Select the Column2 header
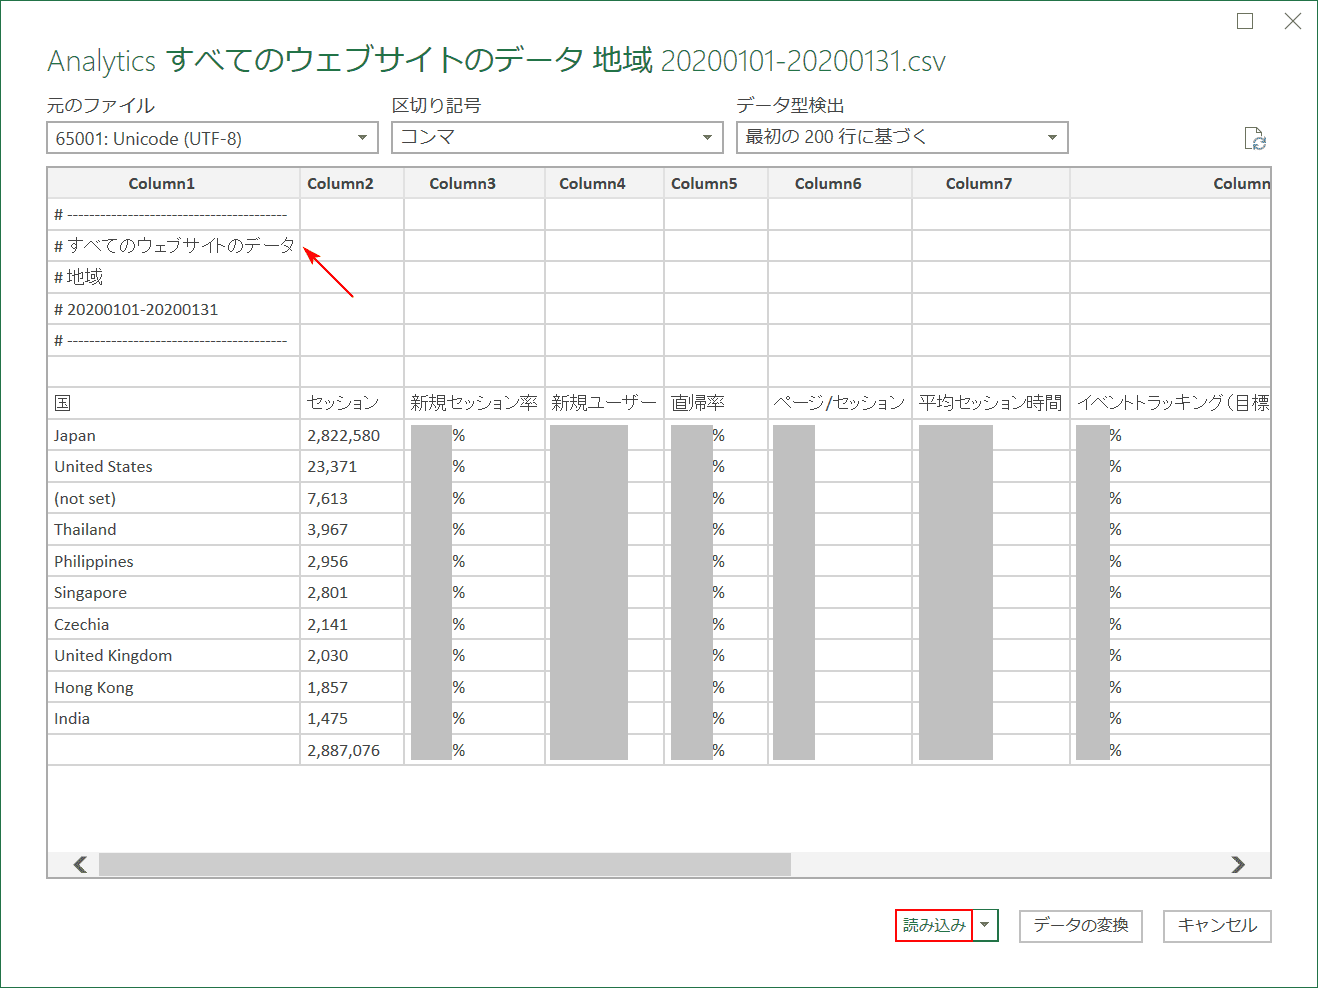Image resolution: width=1318 pixels, height=988 pixels. [352, 183]
